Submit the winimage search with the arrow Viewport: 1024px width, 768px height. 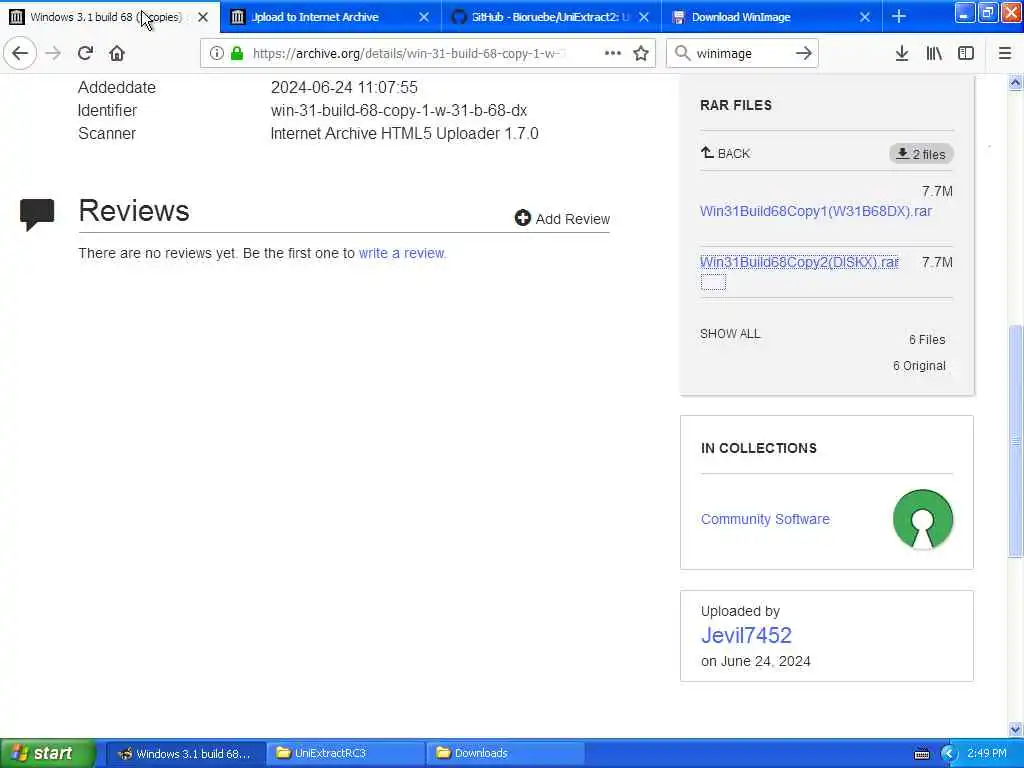tap(804, 53)
